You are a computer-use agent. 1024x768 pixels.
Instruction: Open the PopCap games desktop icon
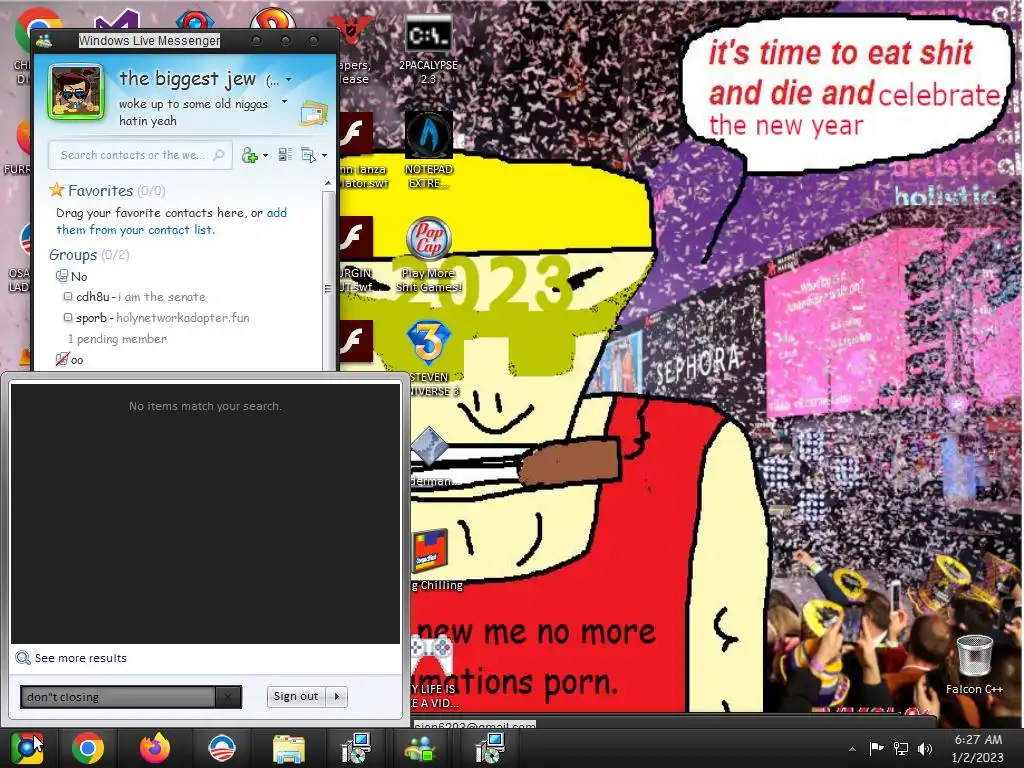tap(428, 255)
